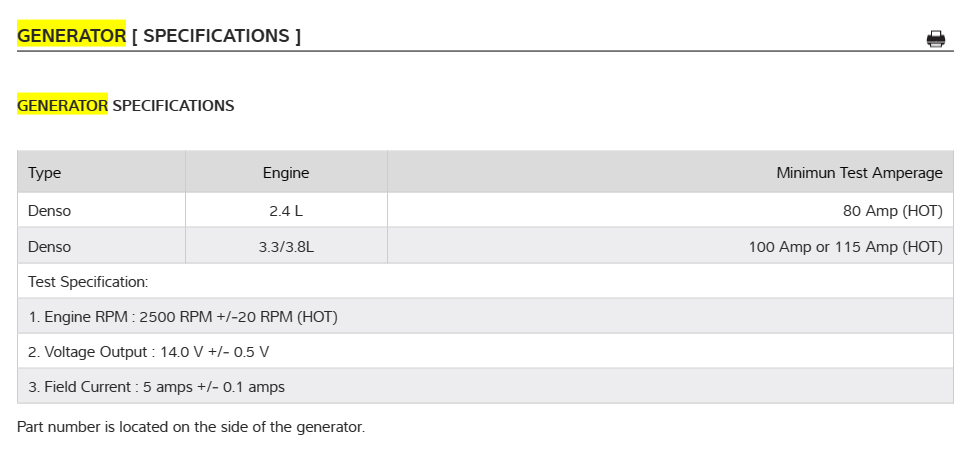Click highlighted GENERATOR word in top title

pyautogui.click(x=71, y=36)
